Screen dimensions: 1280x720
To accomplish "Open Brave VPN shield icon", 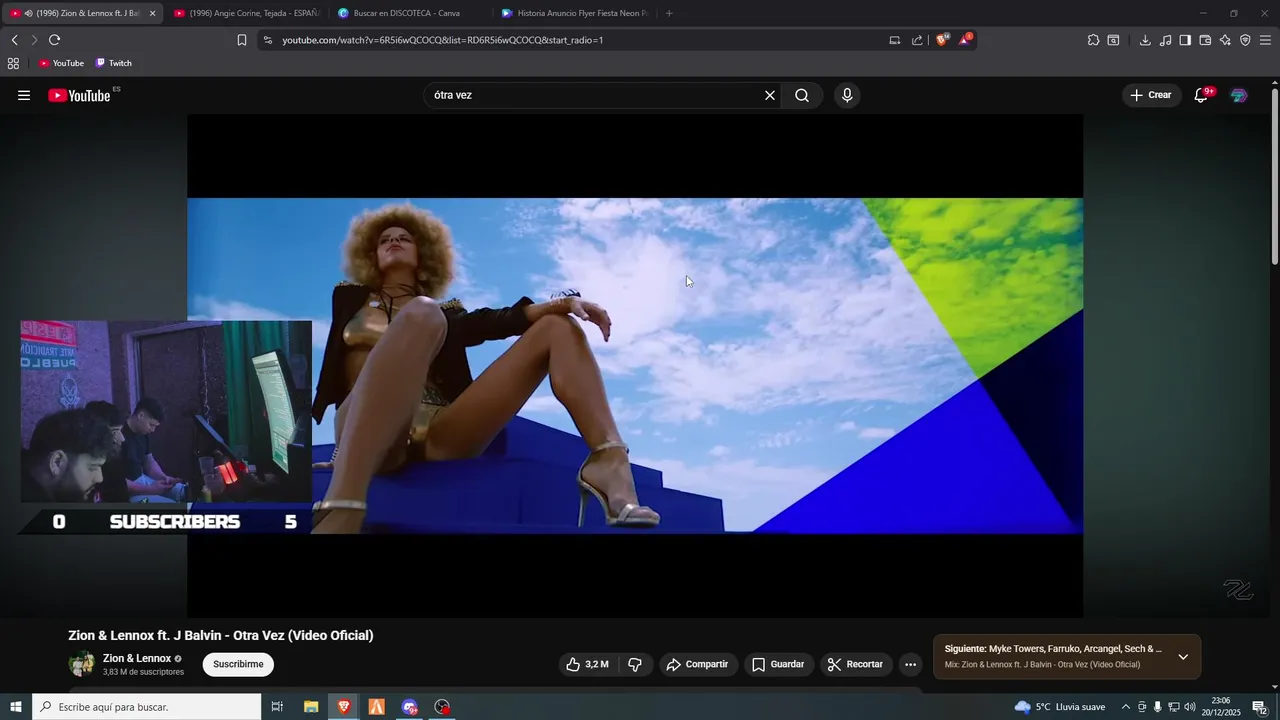I will click(1245, 40).
